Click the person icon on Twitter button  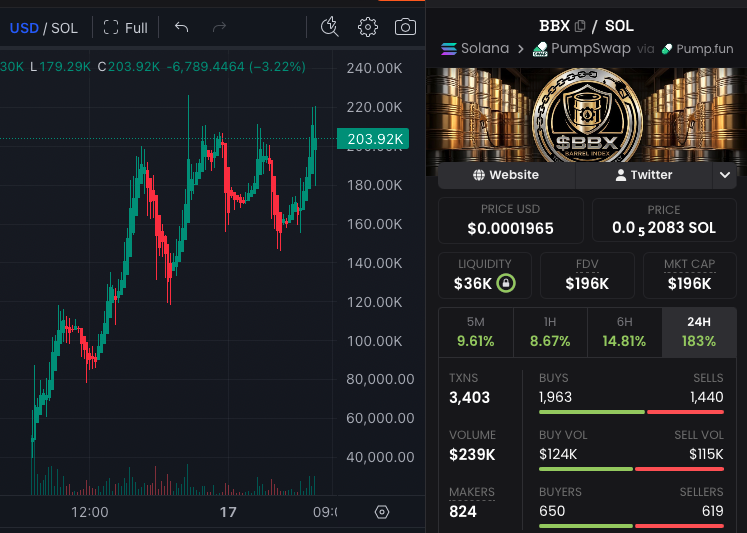coord(621,175)
